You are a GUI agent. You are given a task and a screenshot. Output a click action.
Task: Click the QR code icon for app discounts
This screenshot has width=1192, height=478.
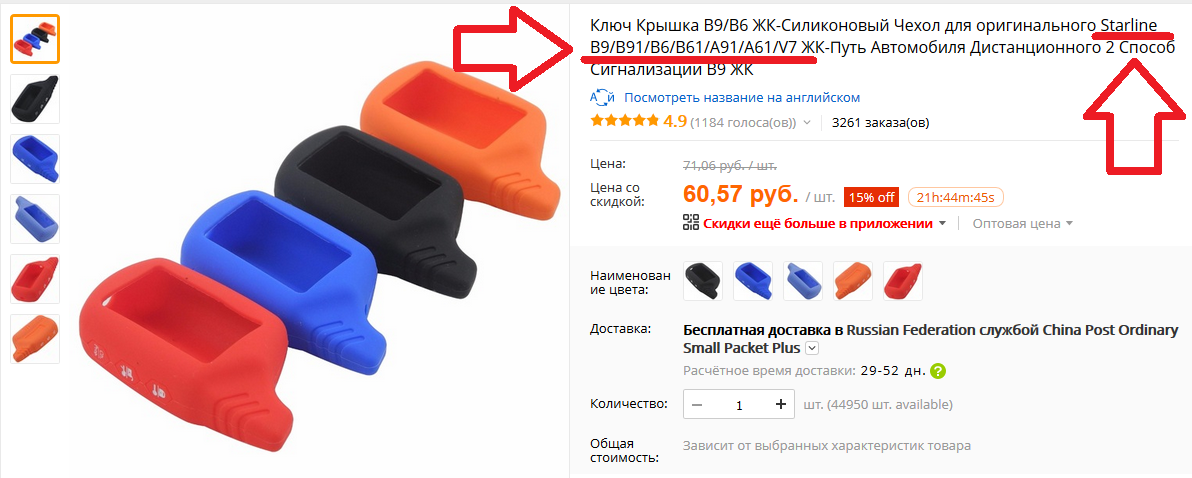coord(690,223)
